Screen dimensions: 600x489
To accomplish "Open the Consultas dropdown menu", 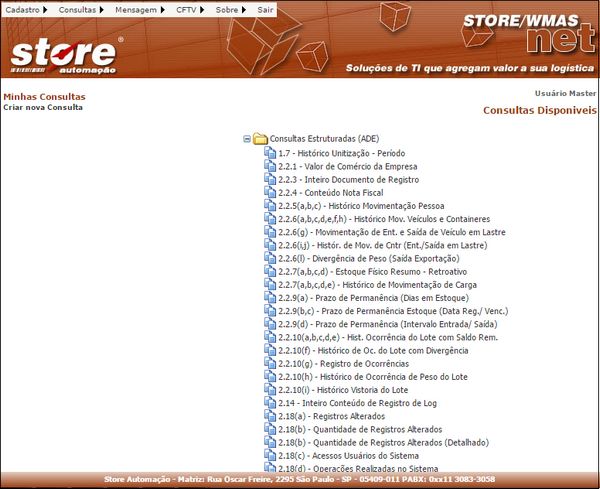I will tap(82, 8).
